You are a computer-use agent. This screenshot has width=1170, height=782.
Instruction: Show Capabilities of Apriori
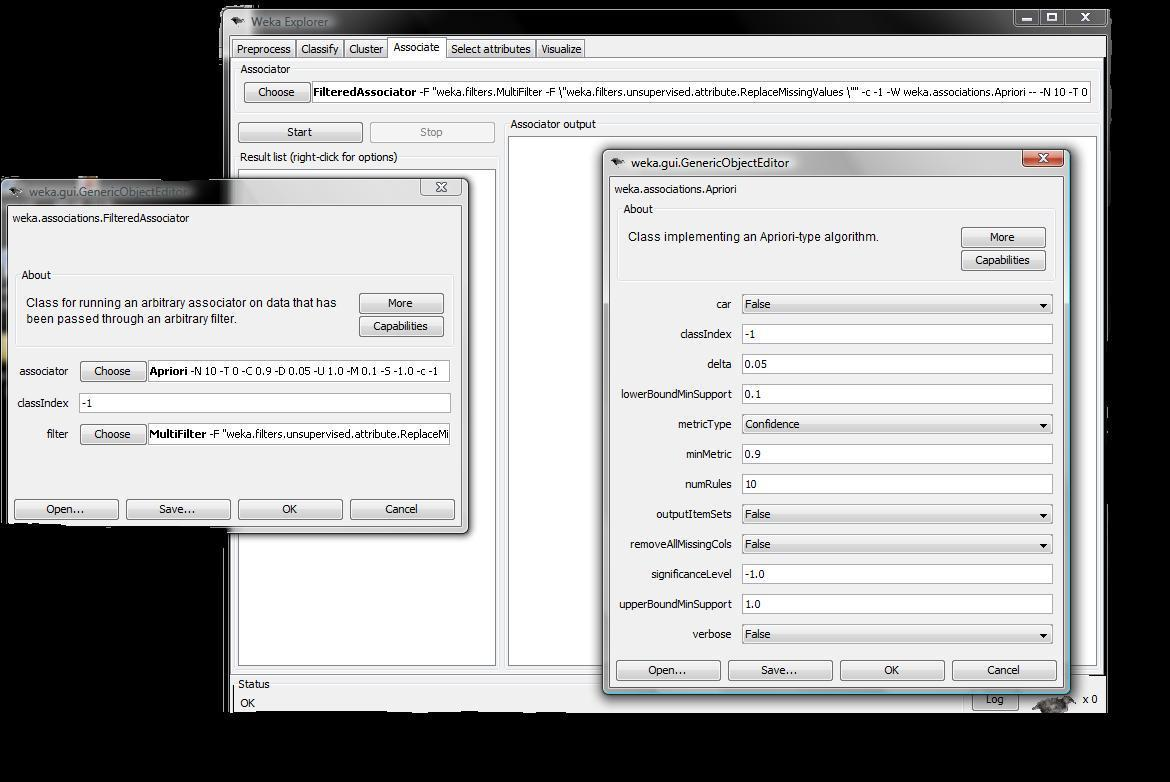click(x=1003, y=260)
